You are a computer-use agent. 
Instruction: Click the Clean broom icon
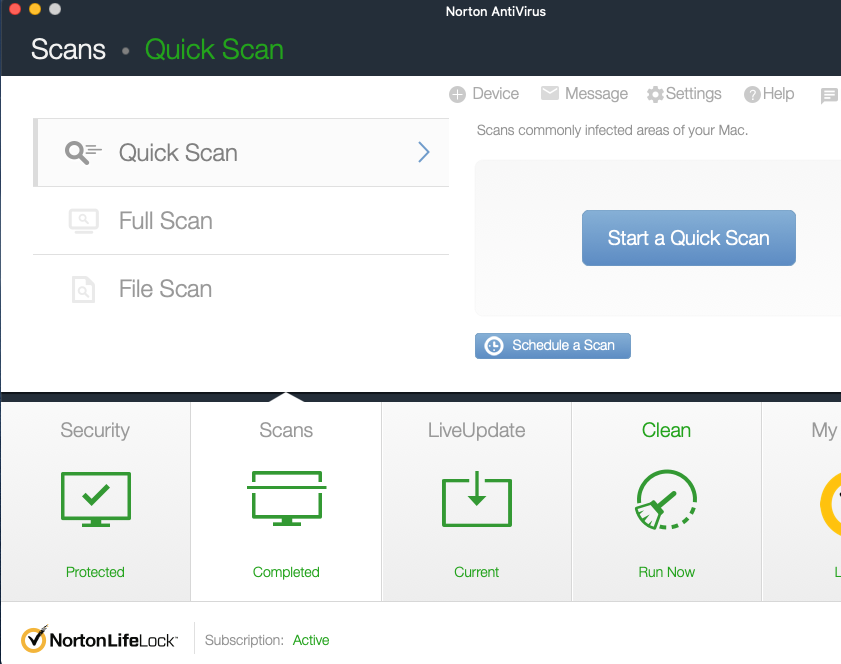[x=666, y=499]
